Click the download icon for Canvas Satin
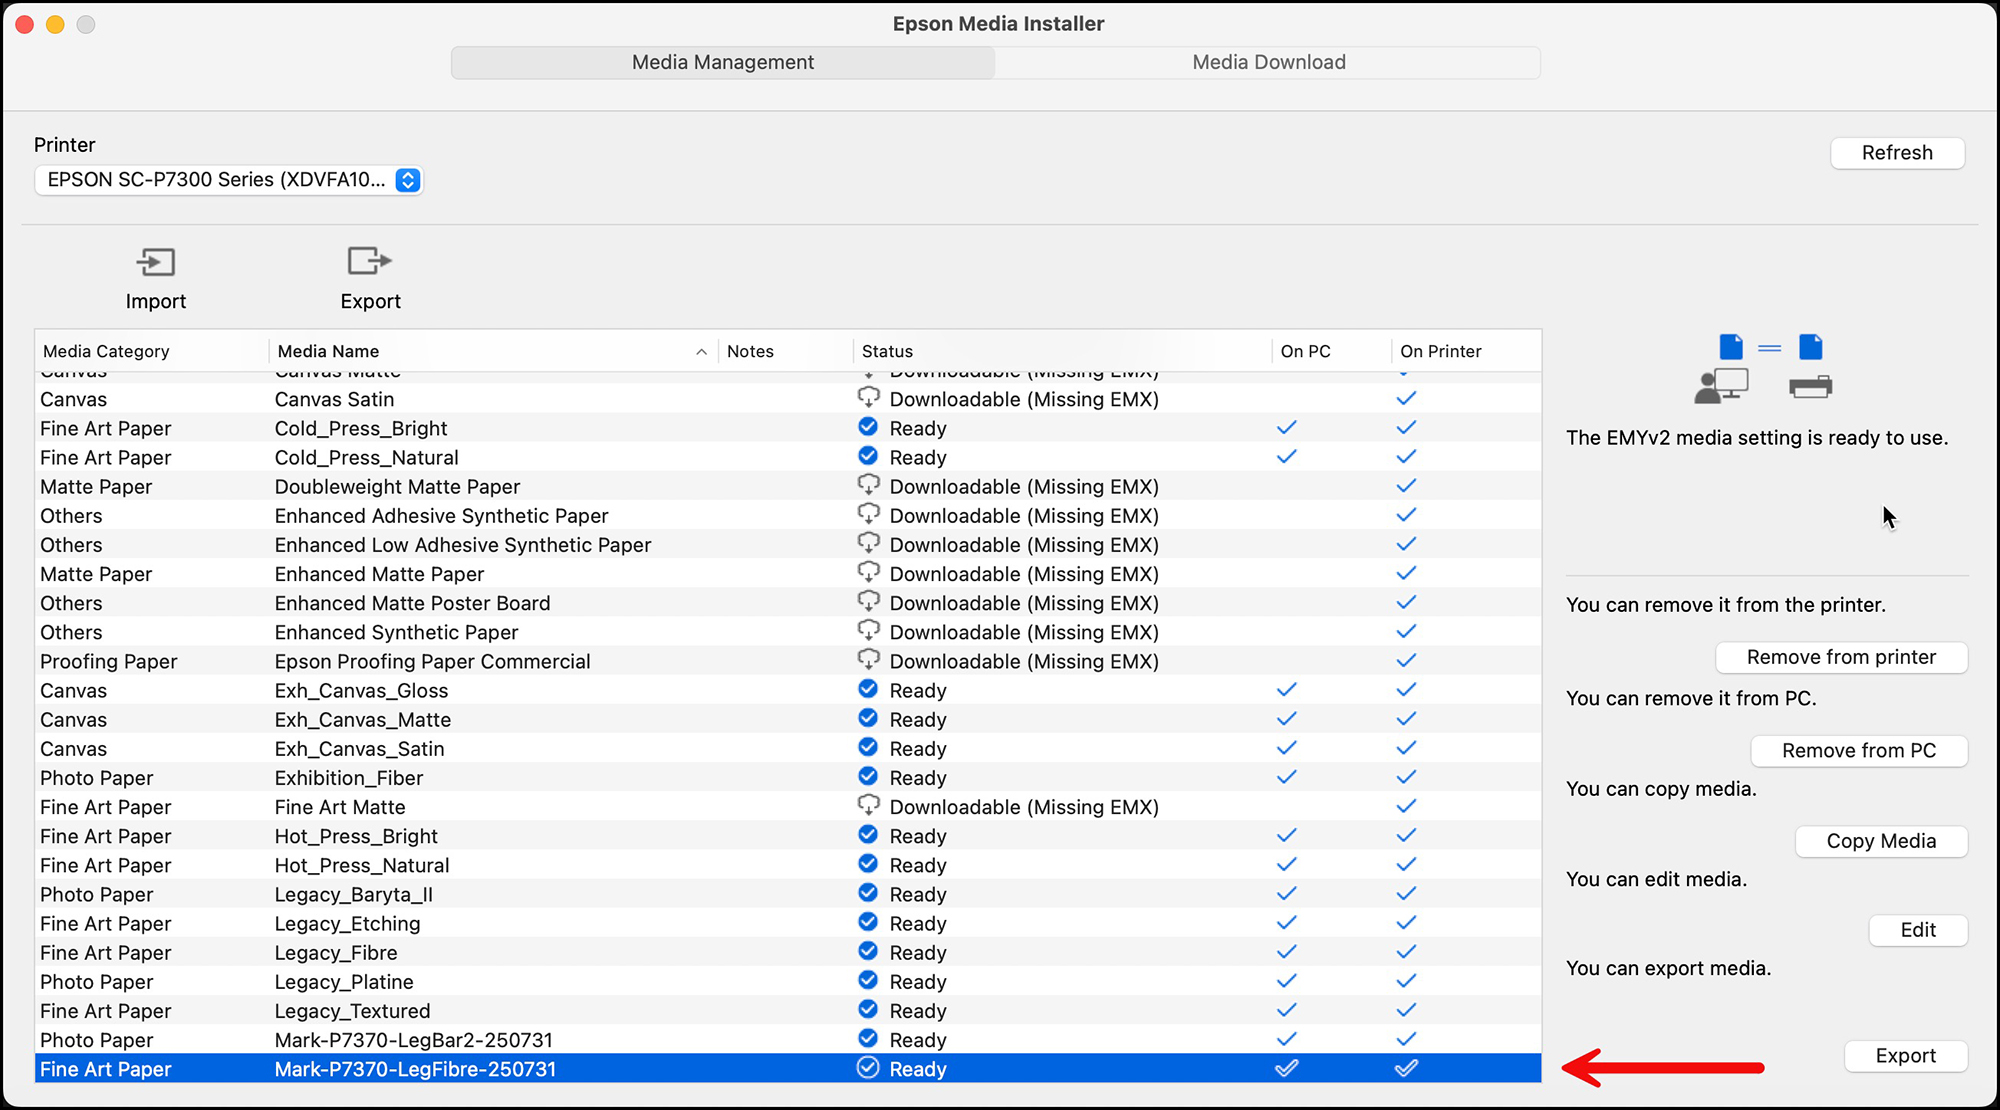2000x1110 pixels. click(868, 398)
